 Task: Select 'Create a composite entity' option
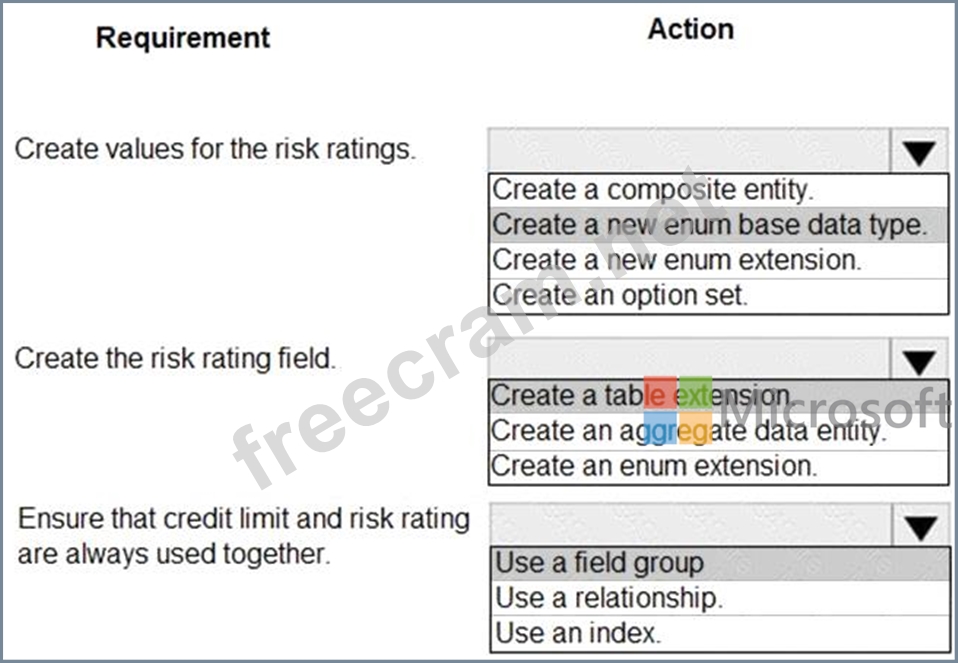pos(718,190)
